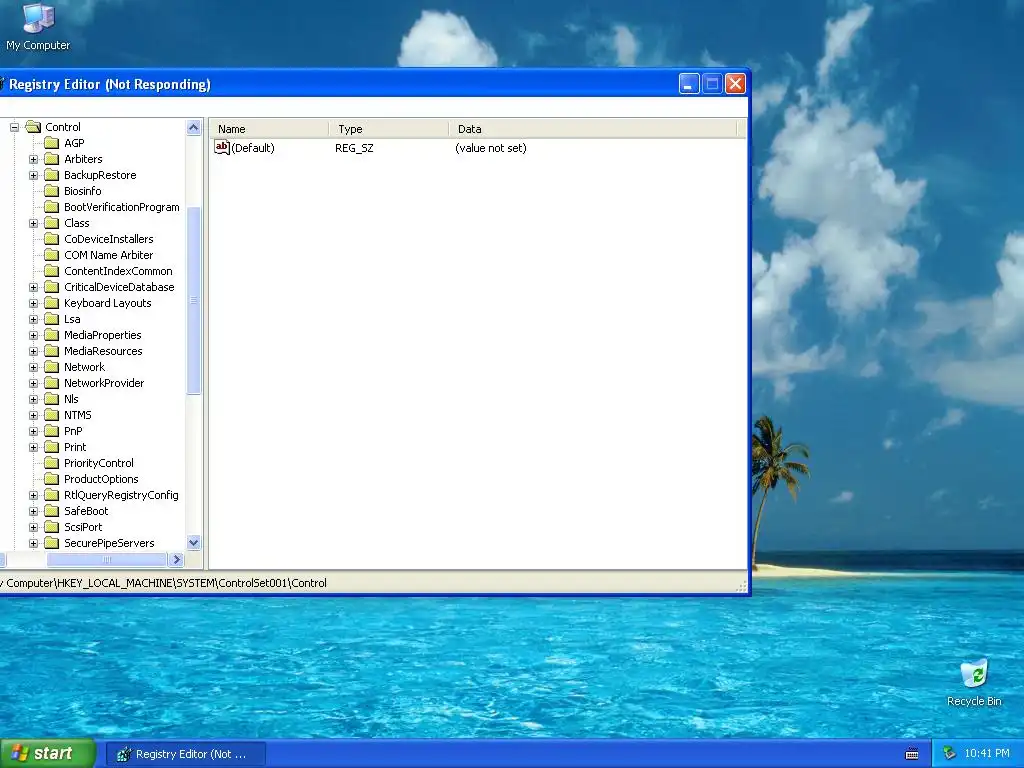Image resolution: width=1024 pixels, height=768 pixels.
Task: Click the Registry Editor title bar
Action: point(340,84)
